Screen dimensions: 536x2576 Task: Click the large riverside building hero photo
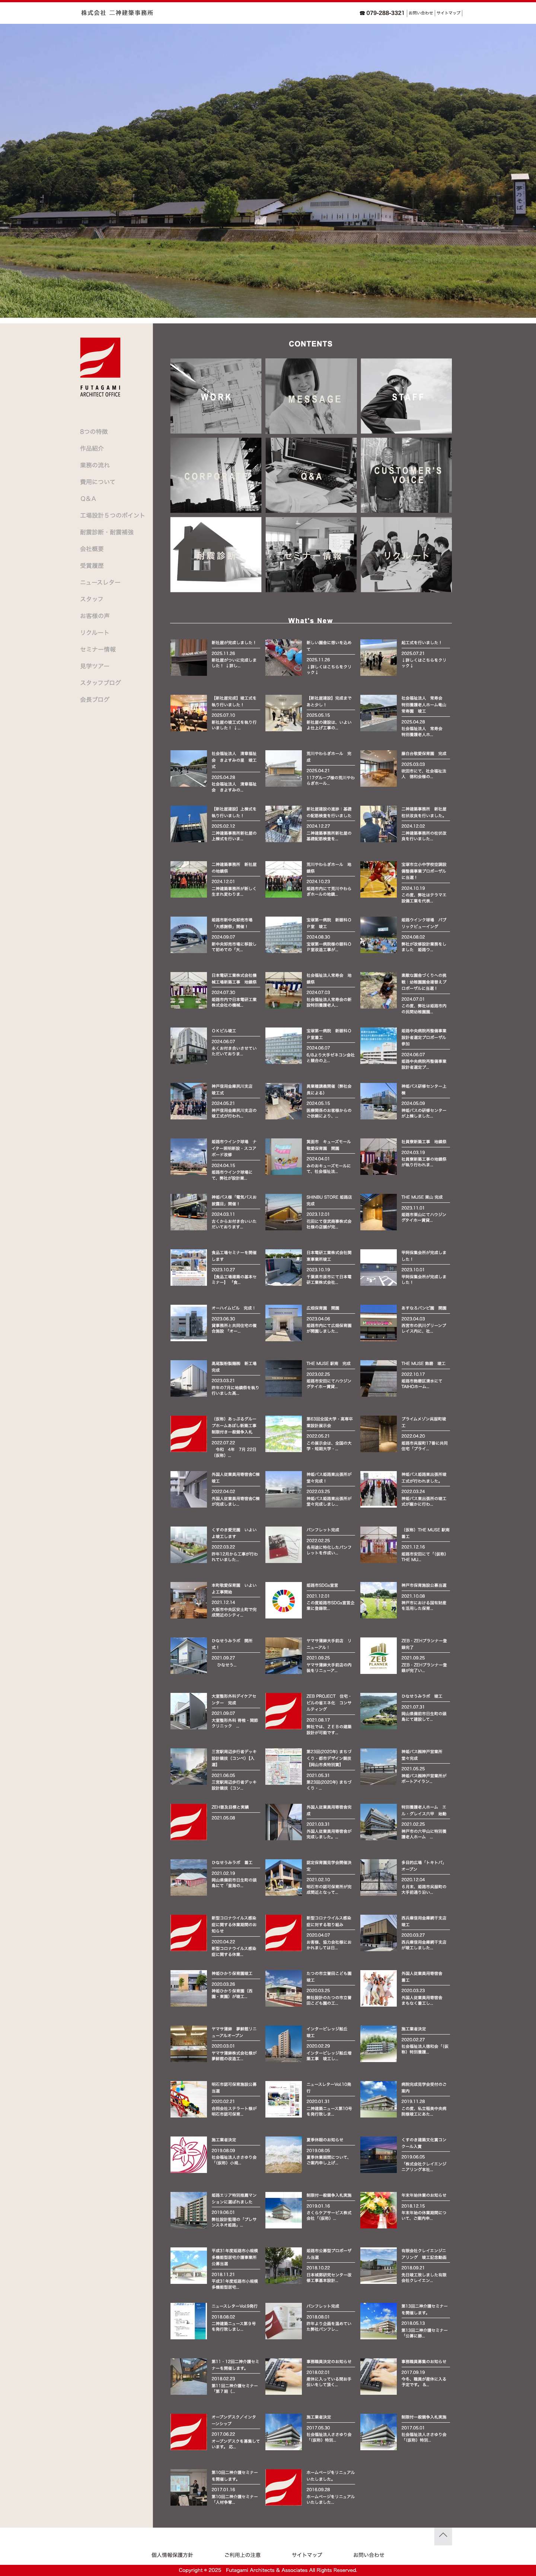point(268,170)
